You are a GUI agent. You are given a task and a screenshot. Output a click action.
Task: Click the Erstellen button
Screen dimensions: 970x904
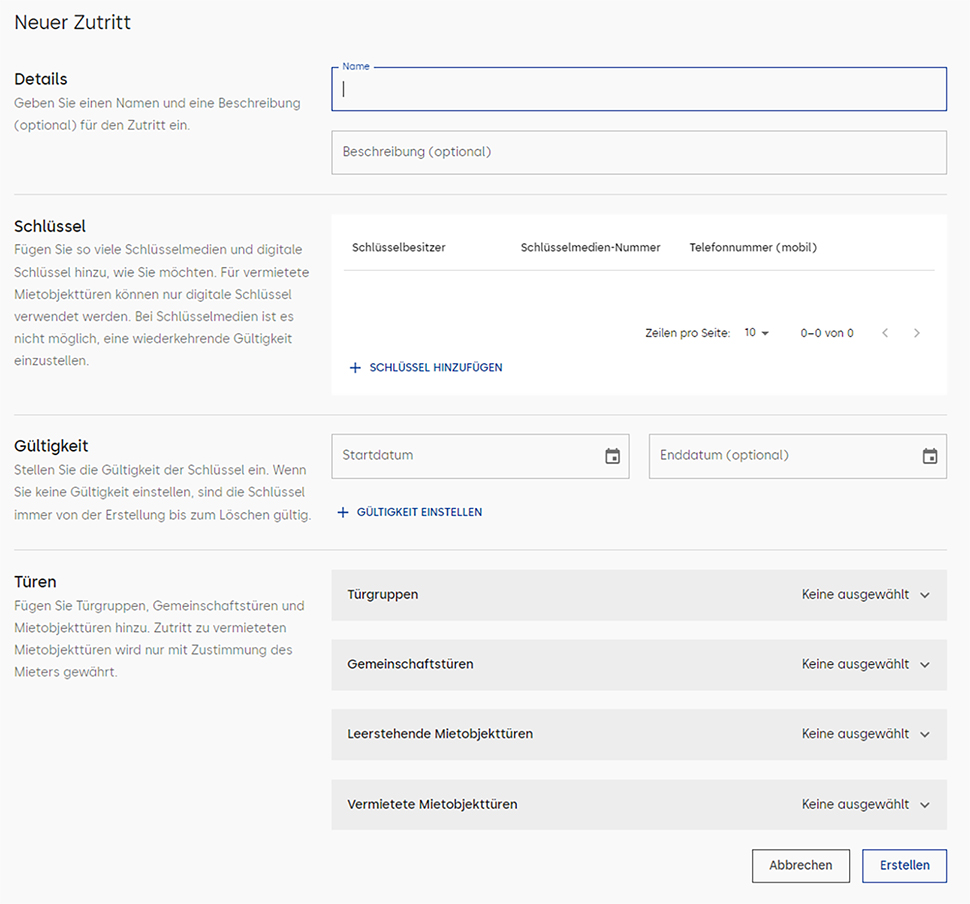click(x=904, y=865)
